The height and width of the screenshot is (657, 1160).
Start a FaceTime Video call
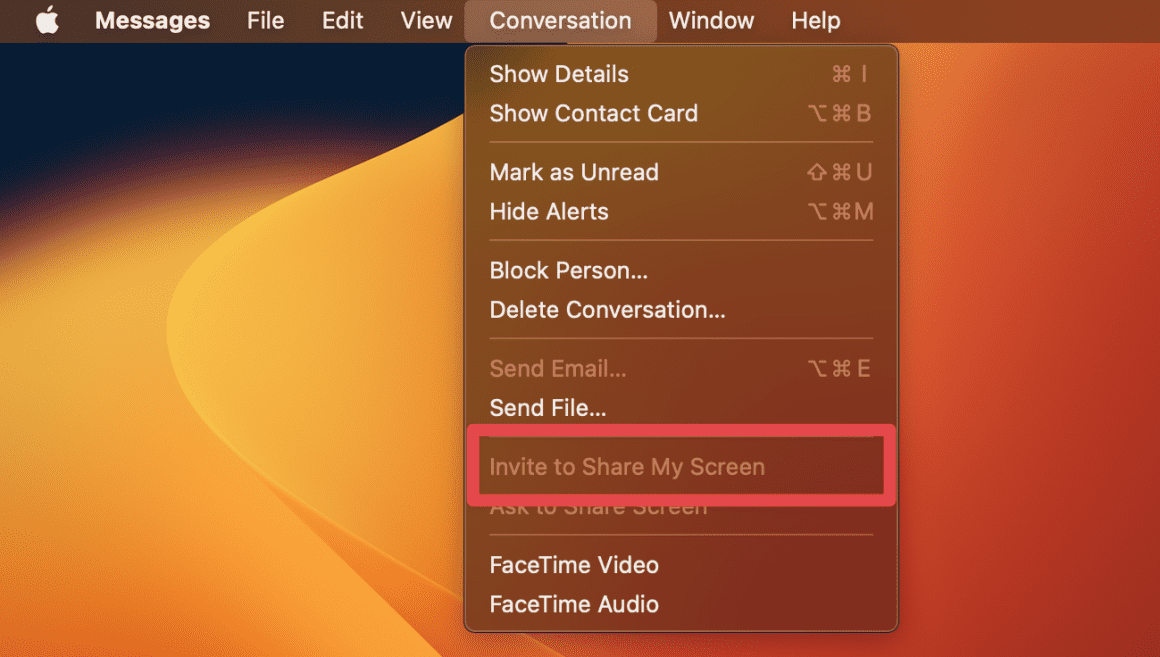coord(574,565)
